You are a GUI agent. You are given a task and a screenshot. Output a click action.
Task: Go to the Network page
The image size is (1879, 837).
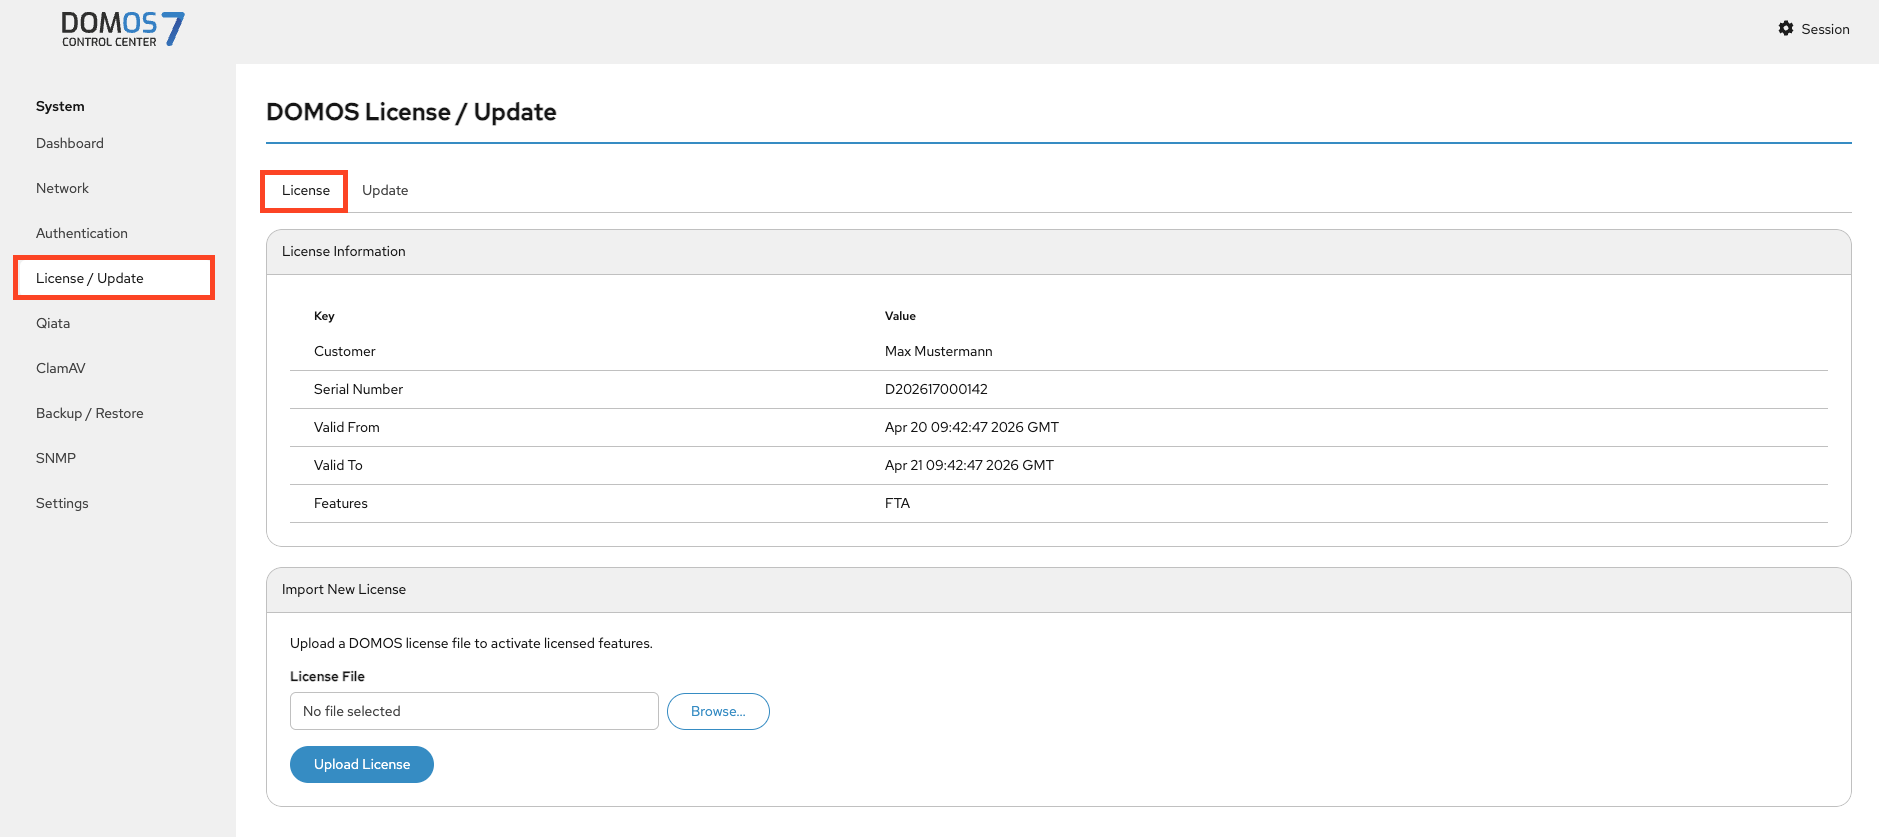click(62, 188)
